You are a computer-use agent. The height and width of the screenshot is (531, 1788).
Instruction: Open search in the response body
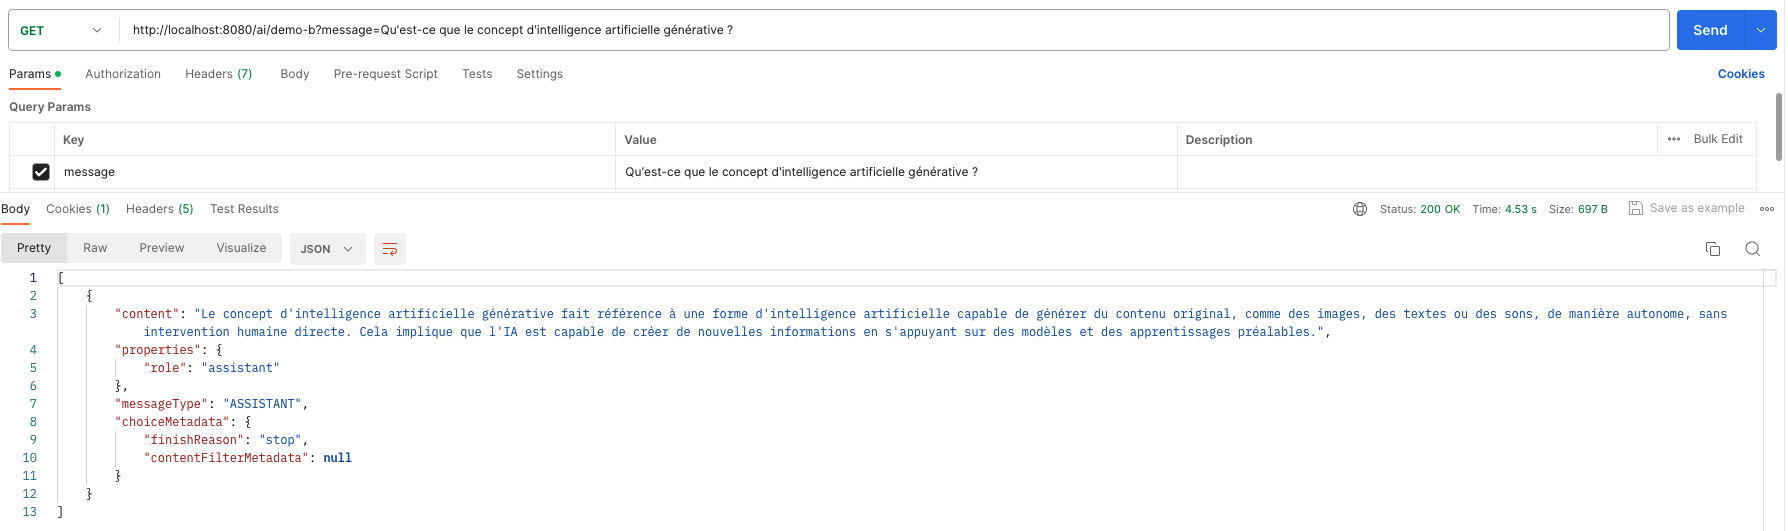point(1752,249)
